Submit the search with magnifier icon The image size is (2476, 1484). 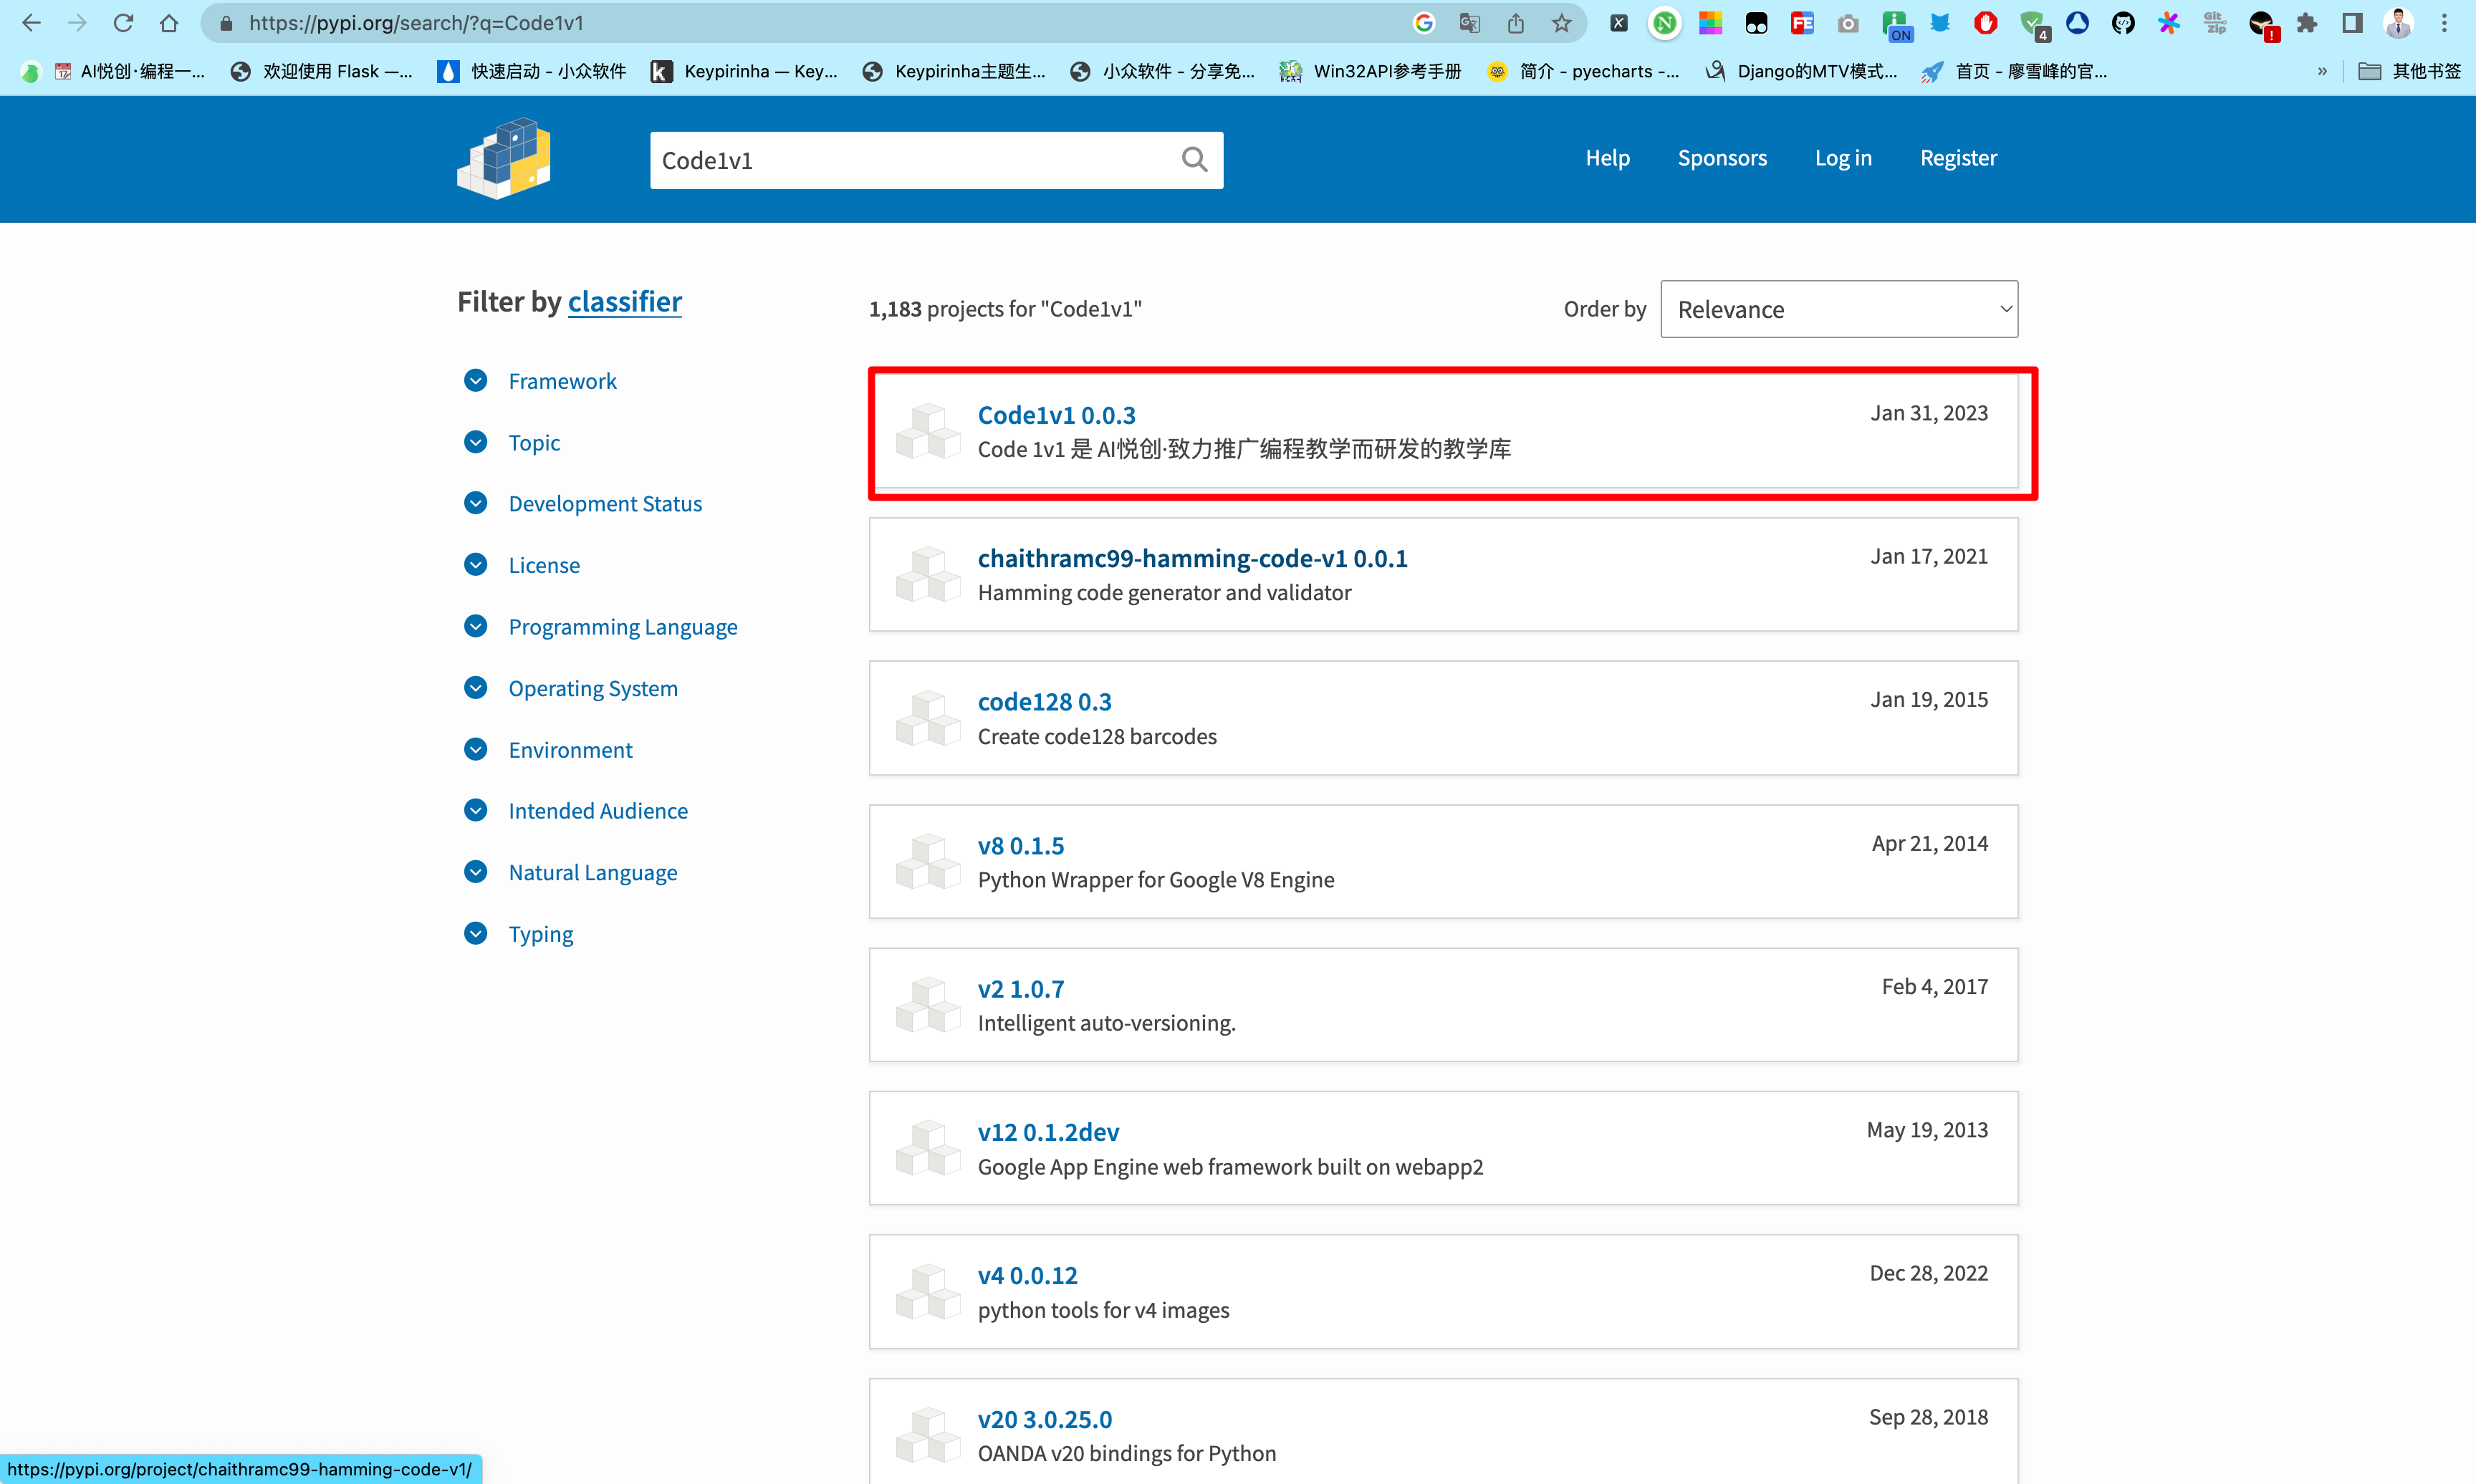tap(1194, 160)
